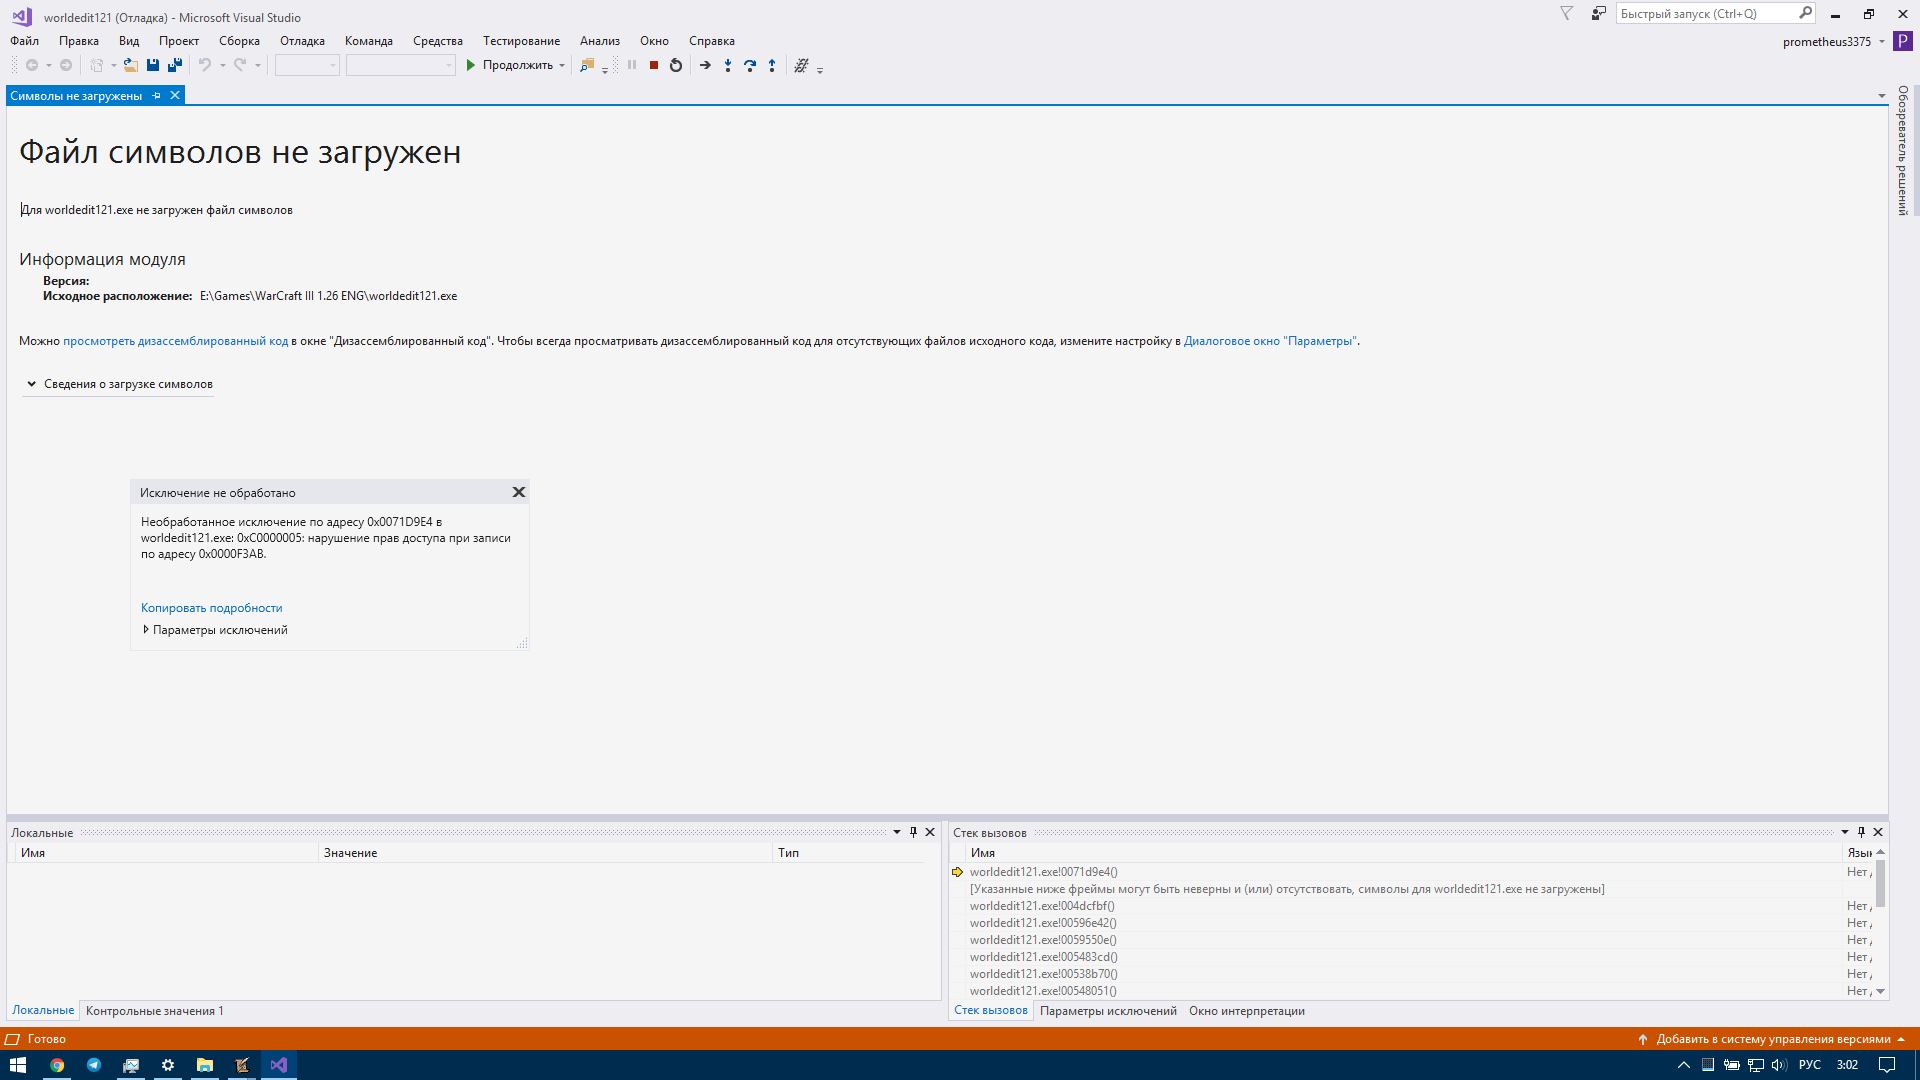Click the Быстрый запуск search field
This screenshot has height=1080, width=1920.
pyautogui.click(x=1705, y=13)
